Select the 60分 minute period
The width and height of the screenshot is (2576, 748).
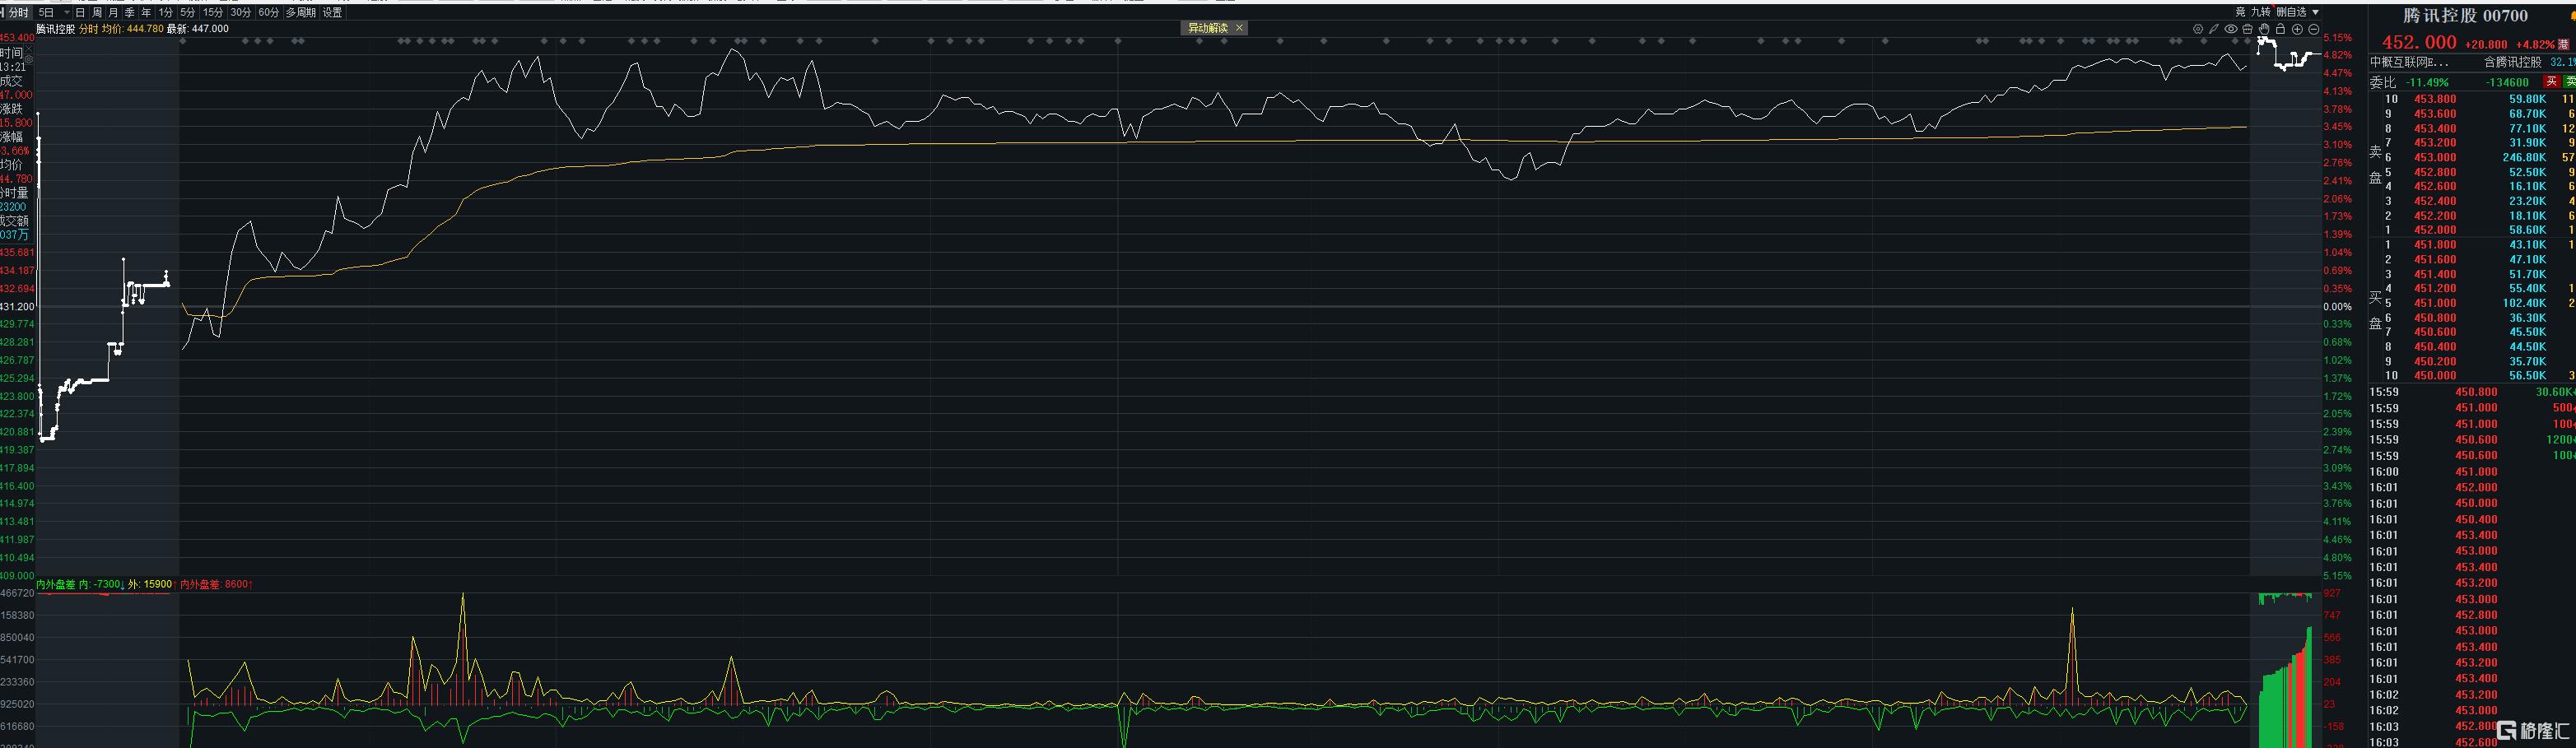tap(269, 12)
